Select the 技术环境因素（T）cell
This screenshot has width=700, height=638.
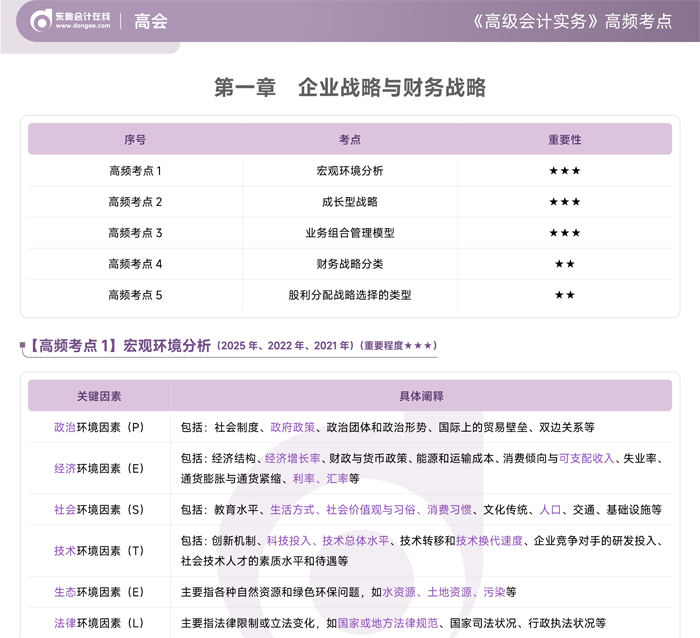point(99,550)
